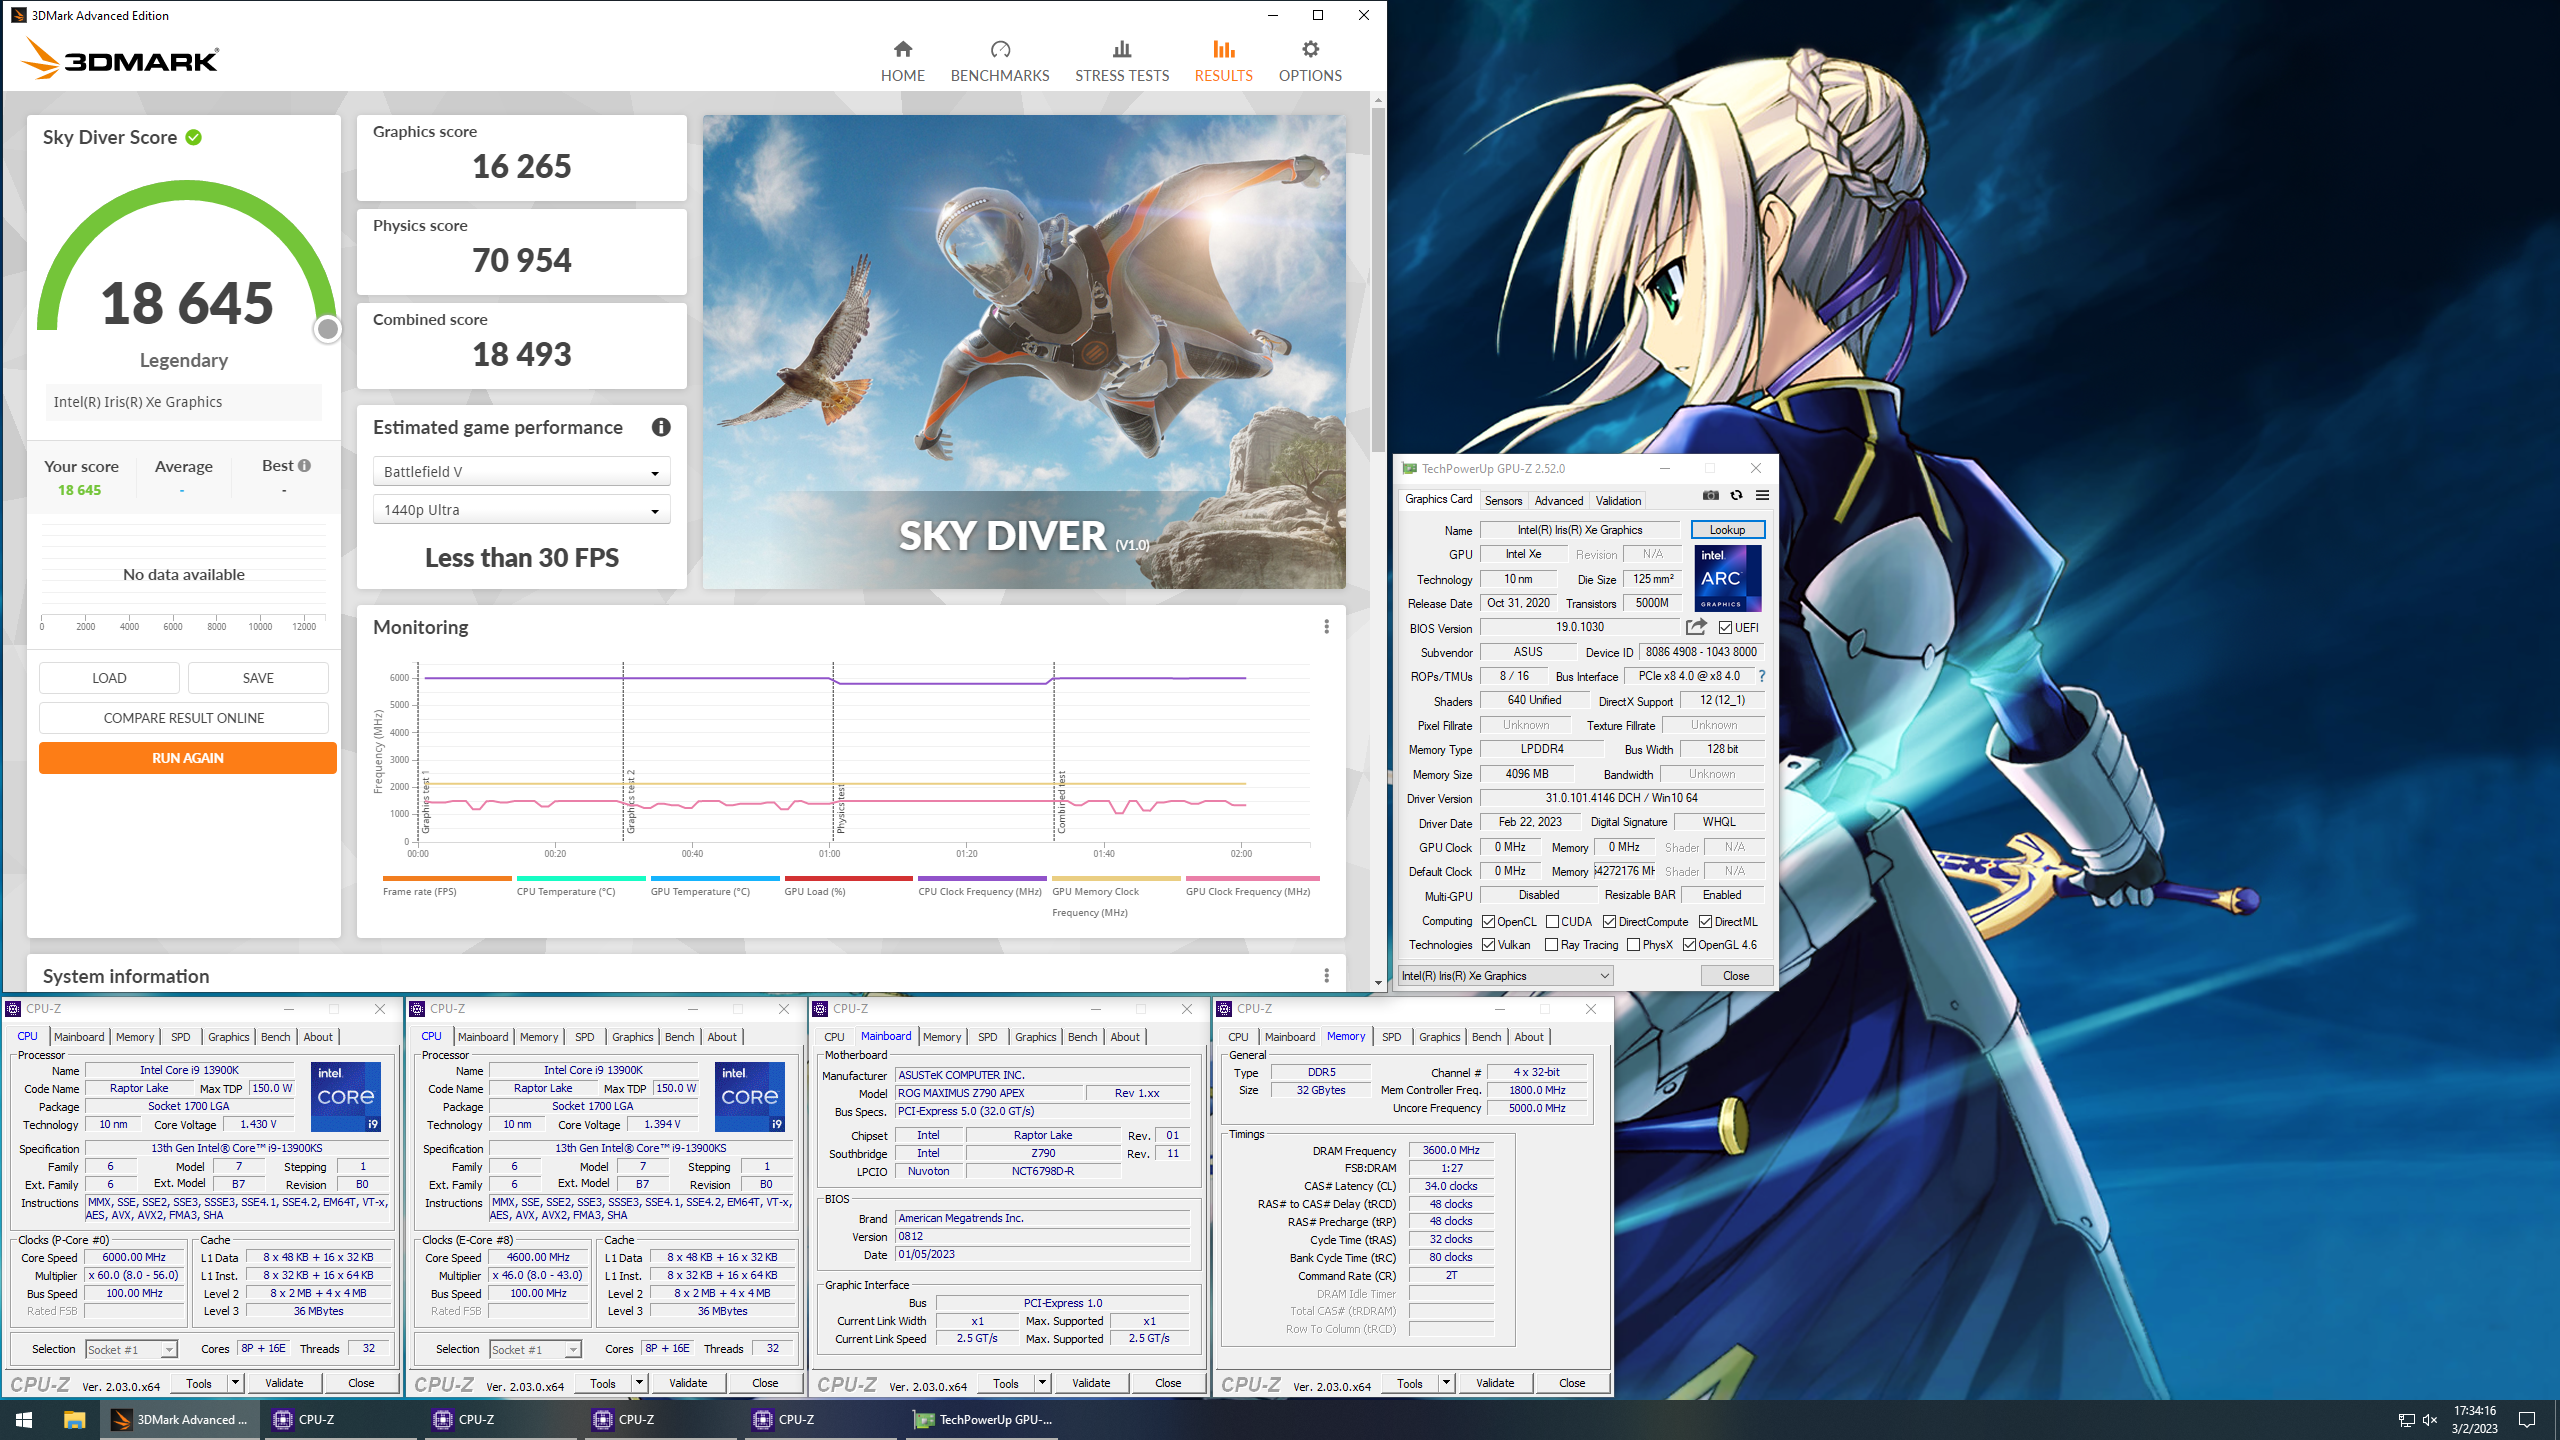Viewport: 2560px width, 1440px height.
Task: Toggle the Vulkan checkbox in GPU-Z
Action: pos(1488,944)
